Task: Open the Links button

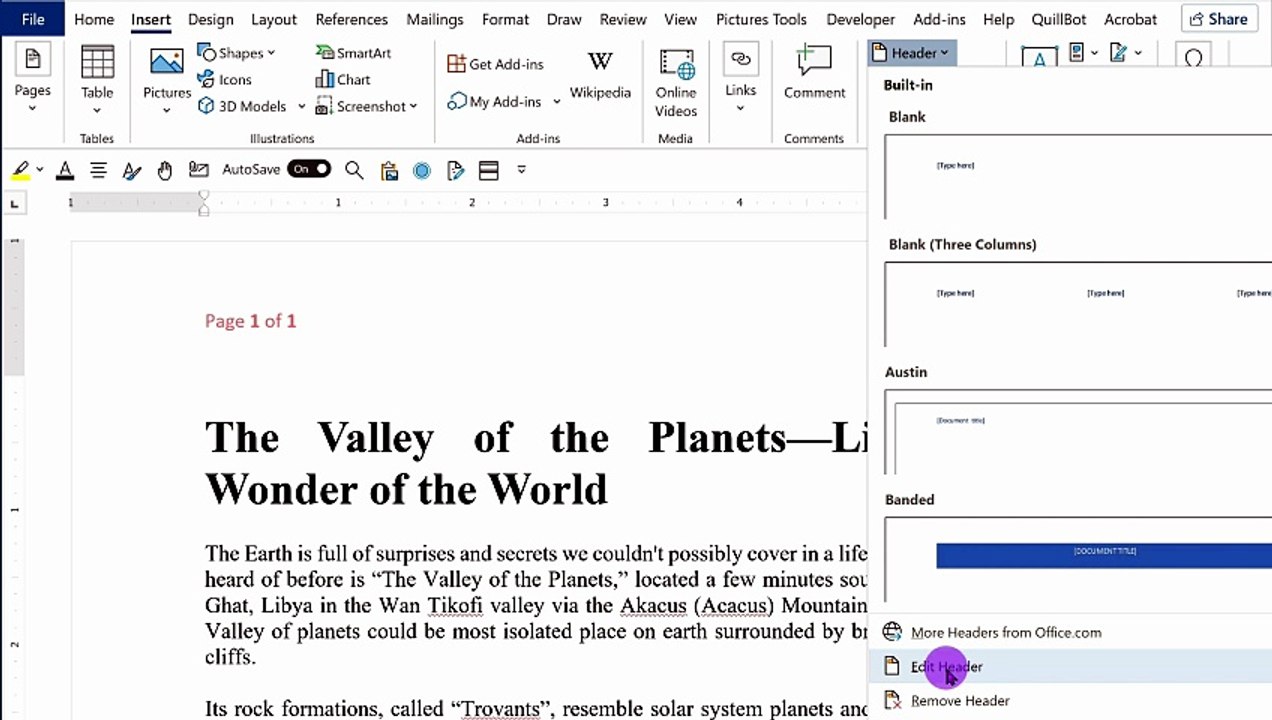Action: tap(740, 78)
